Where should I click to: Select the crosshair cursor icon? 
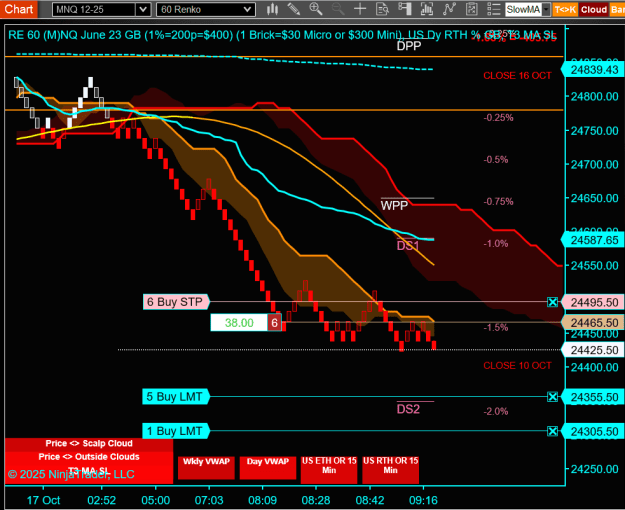tap(360, 9)
